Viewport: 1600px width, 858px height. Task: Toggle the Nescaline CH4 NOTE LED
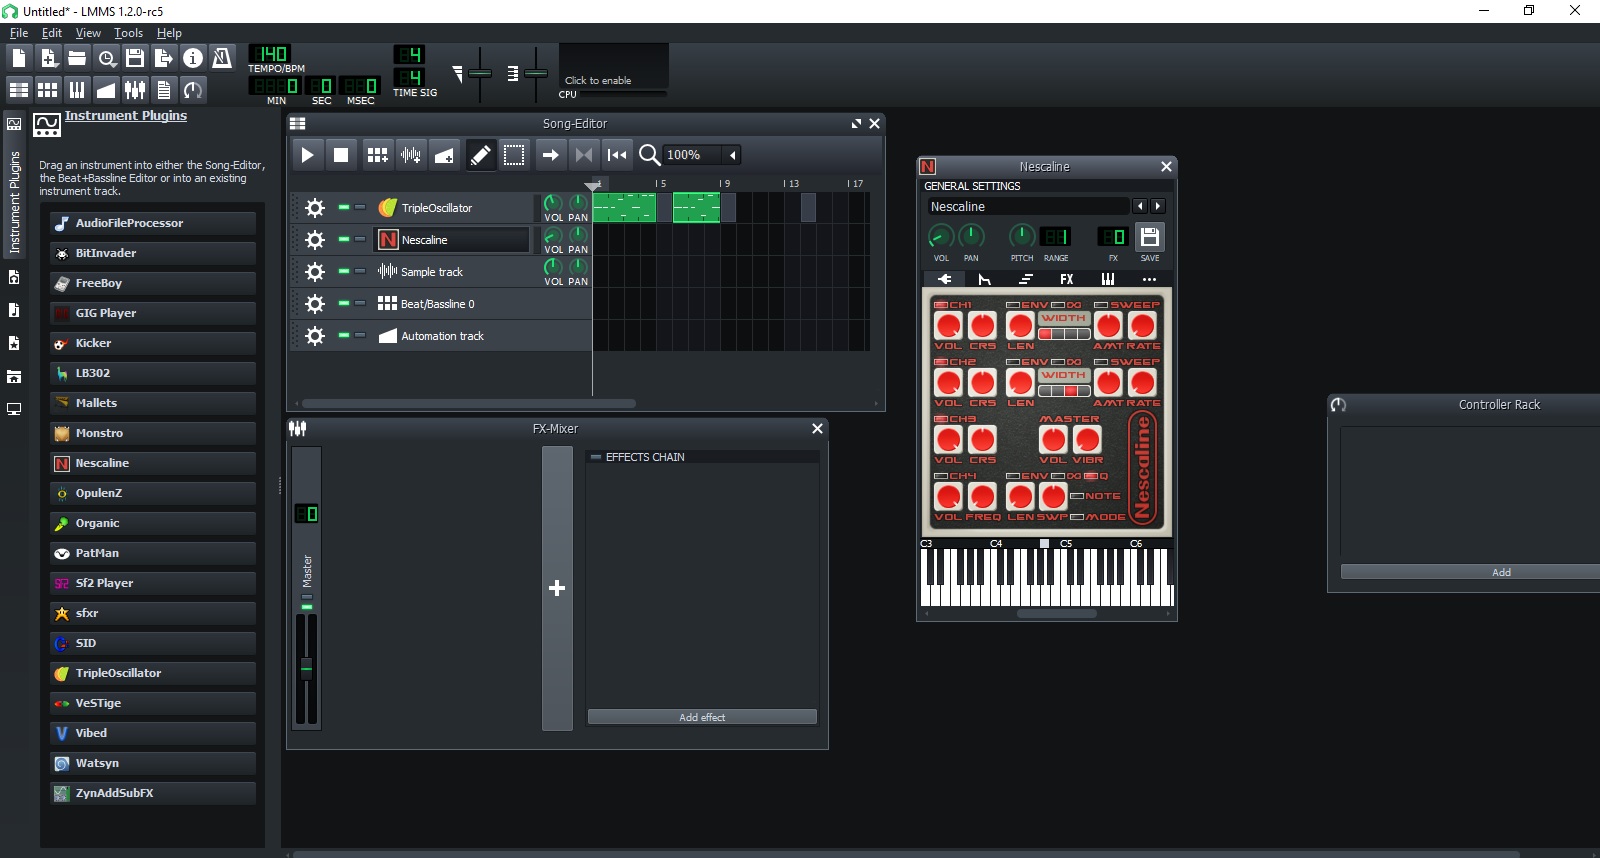(x=1077, y=496)
